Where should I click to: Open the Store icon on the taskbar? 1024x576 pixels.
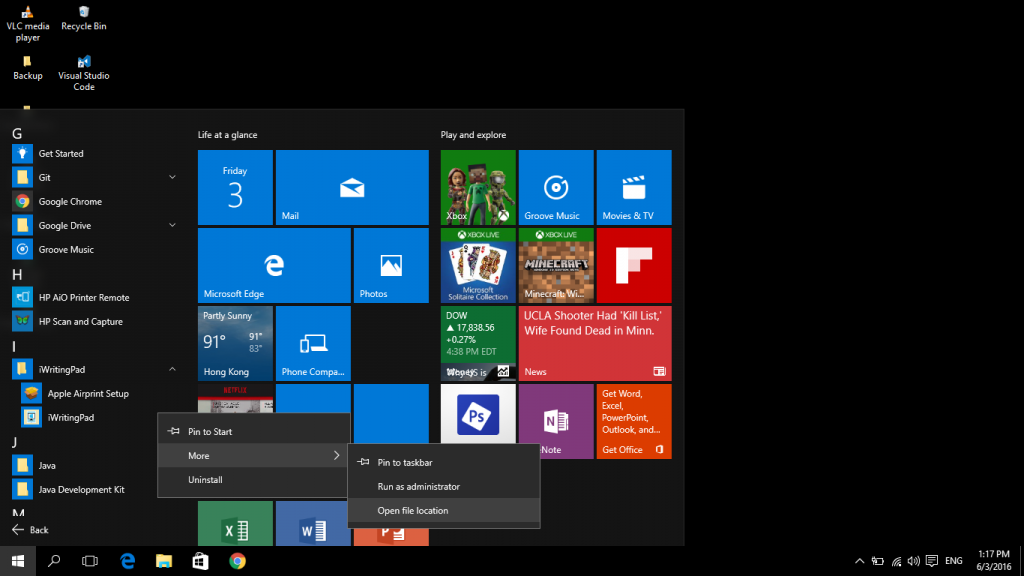click(x=200, y=561)
